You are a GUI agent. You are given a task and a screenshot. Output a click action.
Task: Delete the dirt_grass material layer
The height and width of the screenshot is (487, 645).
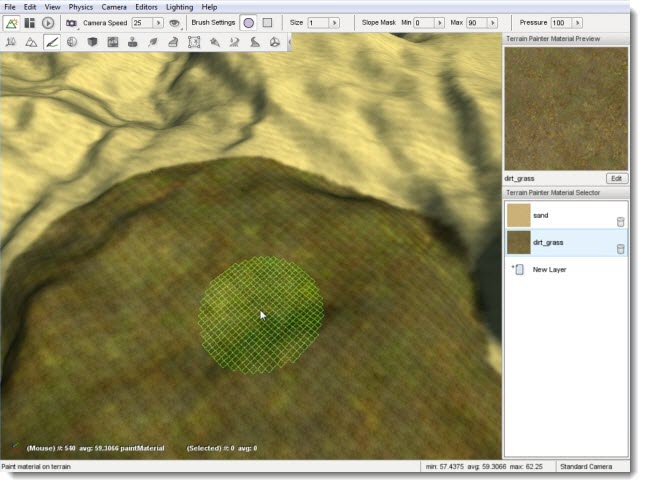[x=619, y=249]
